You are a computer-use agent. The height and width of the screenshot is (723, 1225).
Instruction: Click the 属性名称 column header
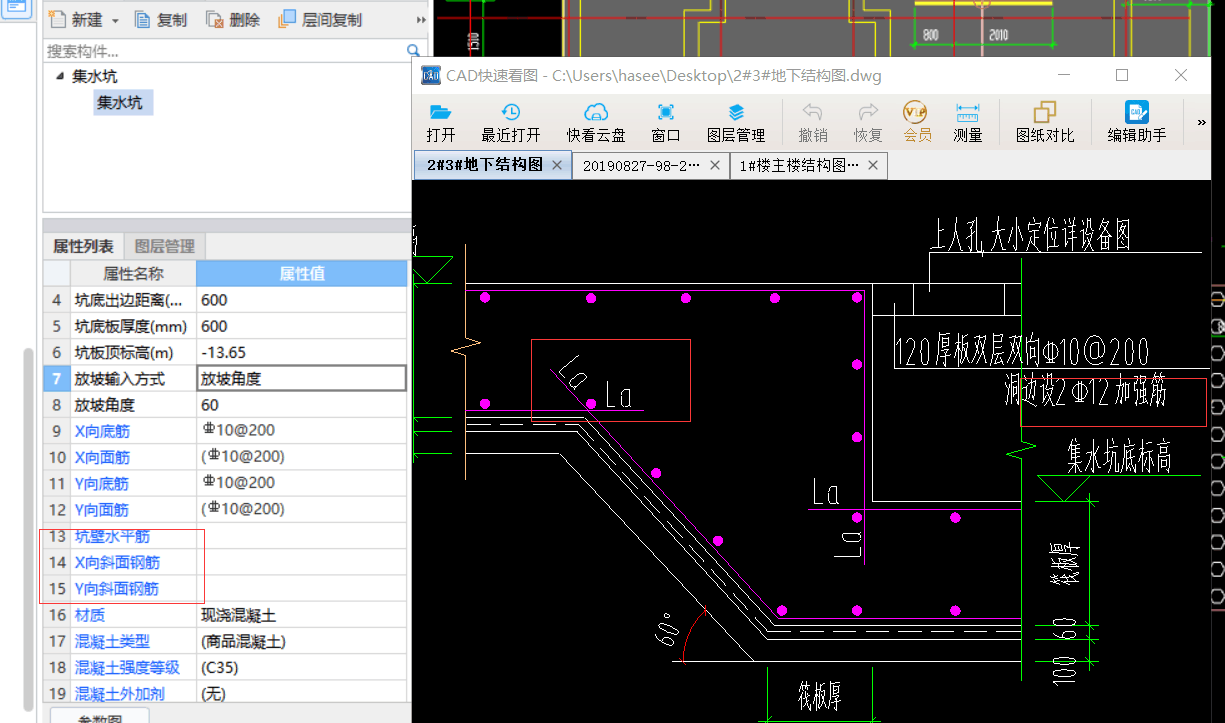(x=133, y=273)
